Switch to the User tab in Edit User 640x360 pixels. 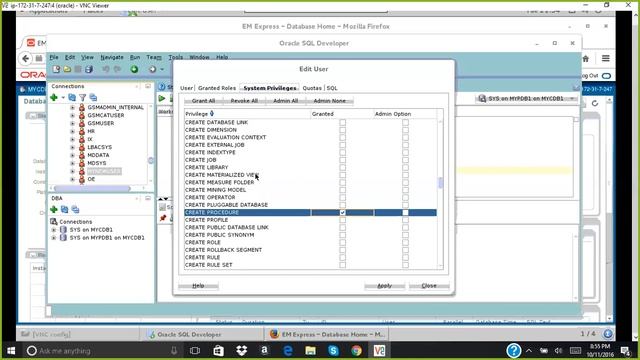click(x=186, y=88)
